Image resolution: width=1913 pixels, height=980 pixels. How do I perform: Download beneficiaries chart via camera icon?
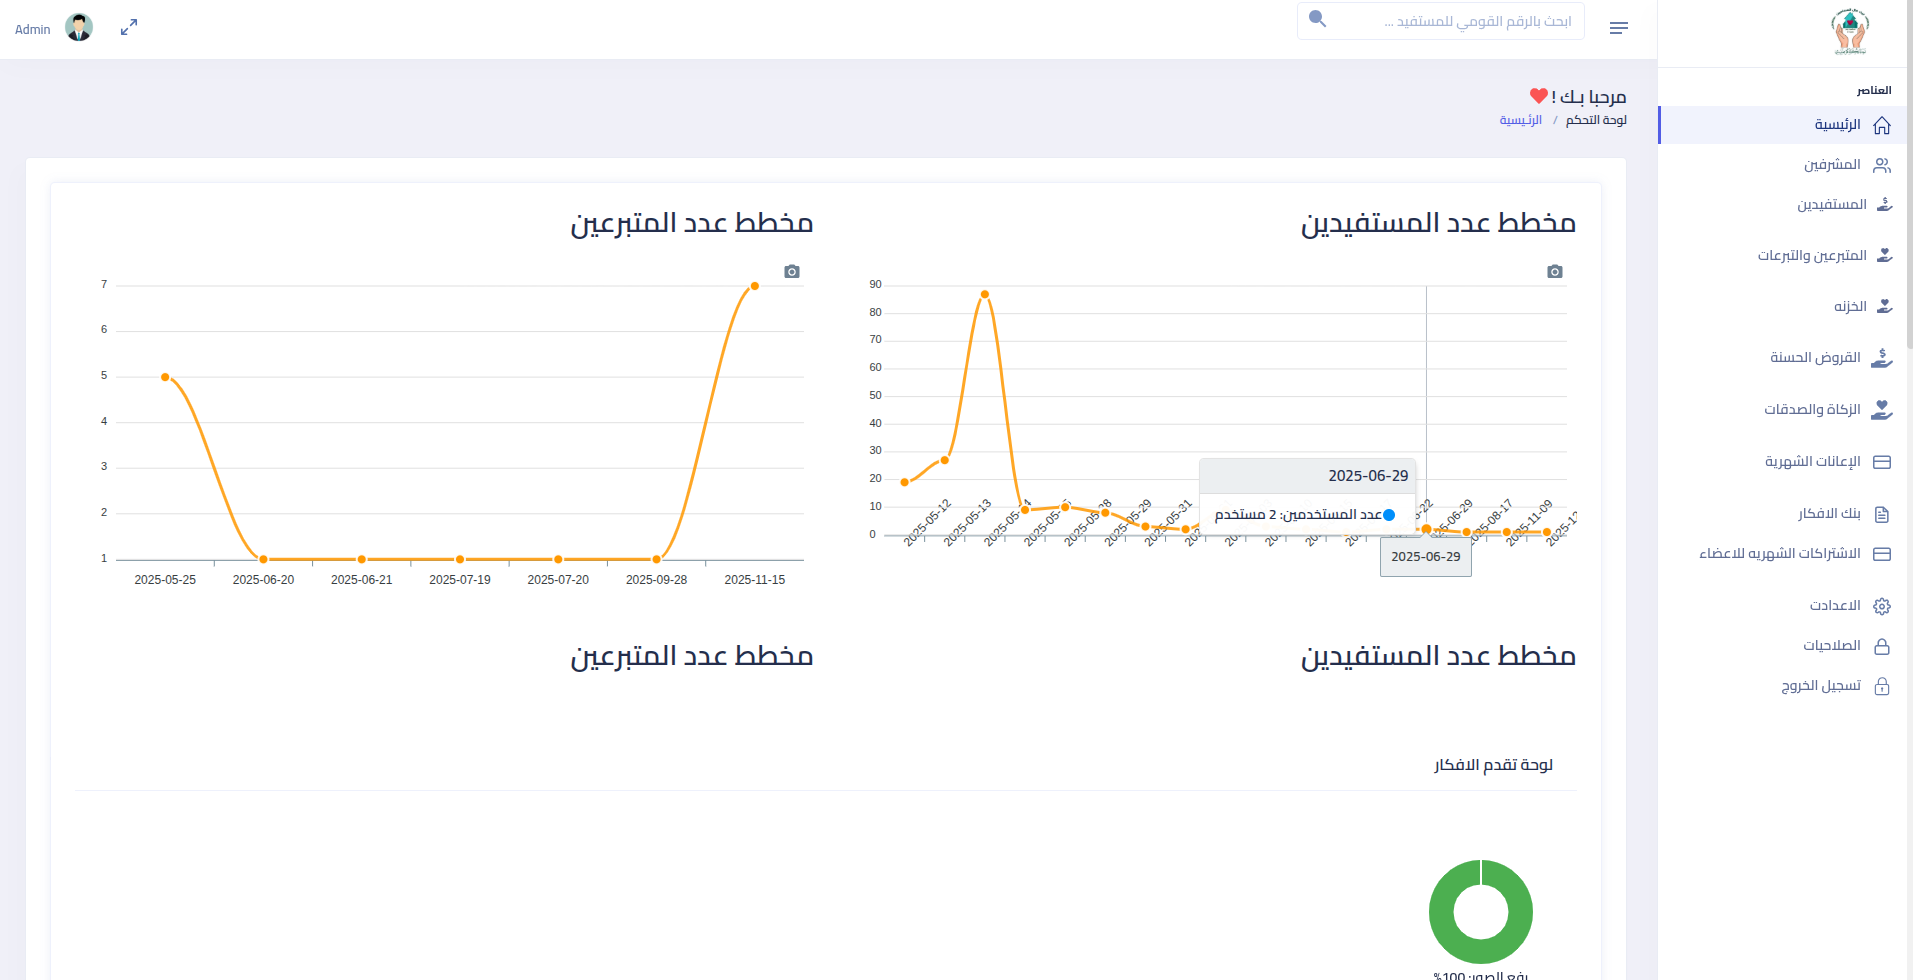coord(1554,272)
